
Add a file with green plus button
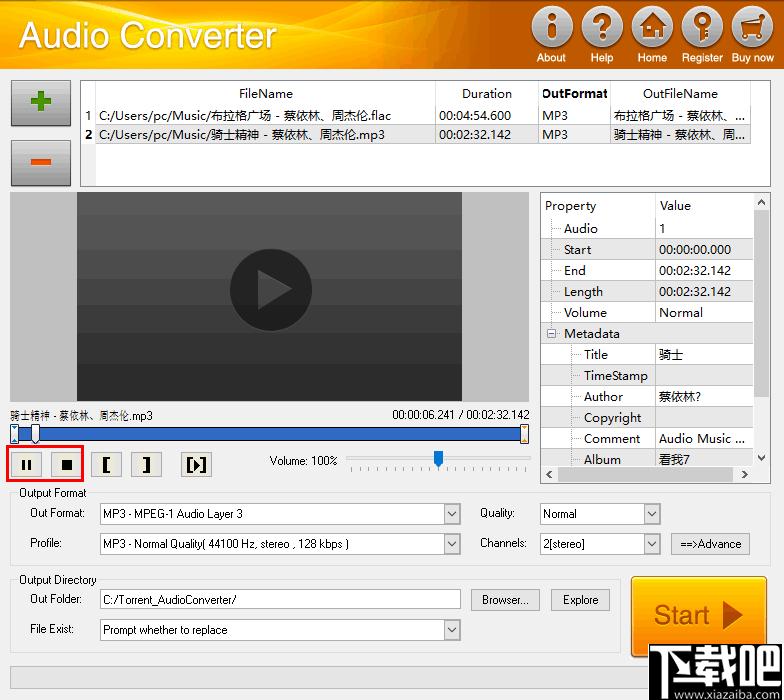(41, 102)
